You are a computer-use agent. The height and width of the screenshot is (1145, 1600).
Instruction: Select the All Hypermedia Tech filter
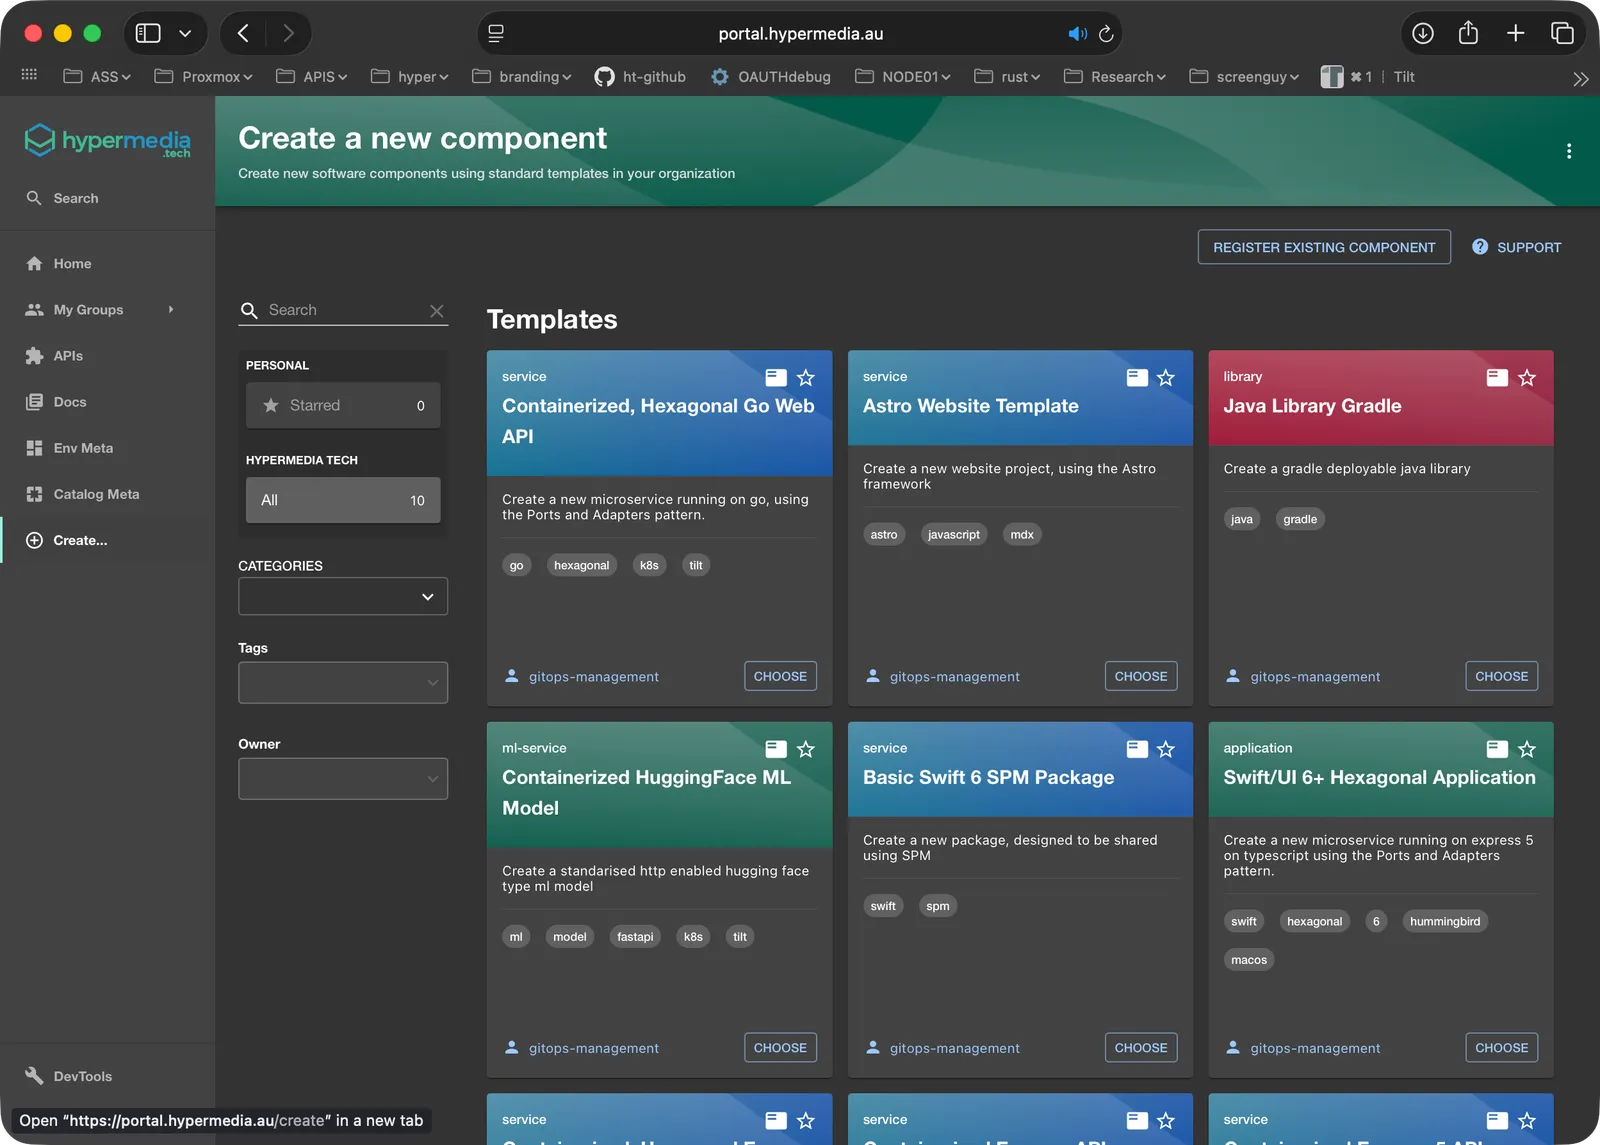click(343, 500)
